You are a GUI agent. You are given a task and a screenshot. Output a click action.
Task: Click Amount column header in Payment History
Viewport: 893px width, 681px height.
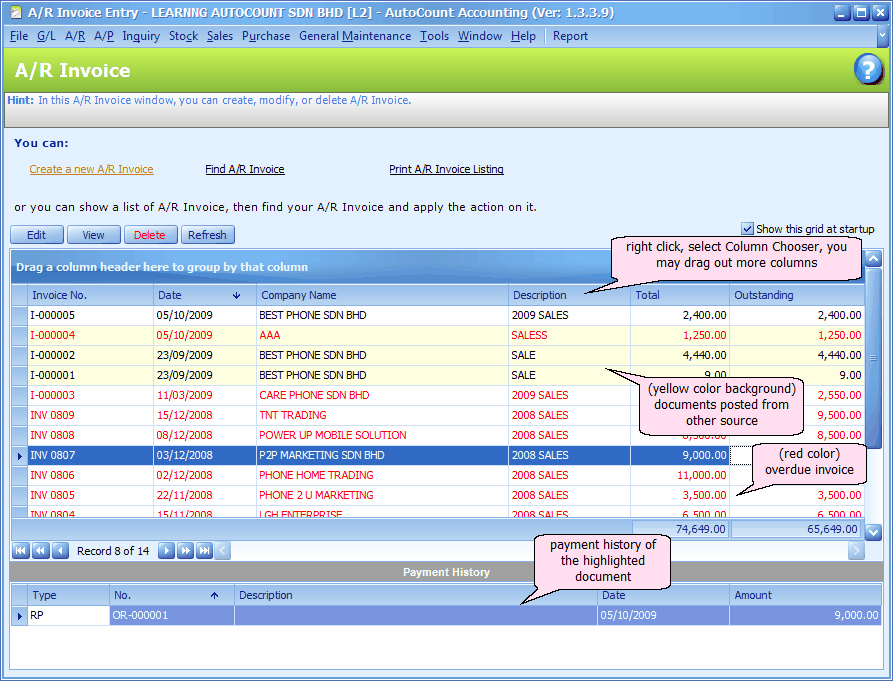coord(805,595)
